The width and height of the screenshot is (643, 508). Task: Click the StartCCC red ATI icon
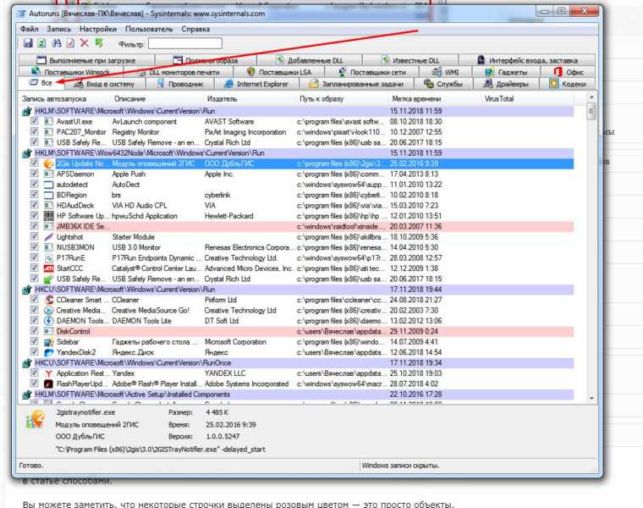[x=48, y=269]
